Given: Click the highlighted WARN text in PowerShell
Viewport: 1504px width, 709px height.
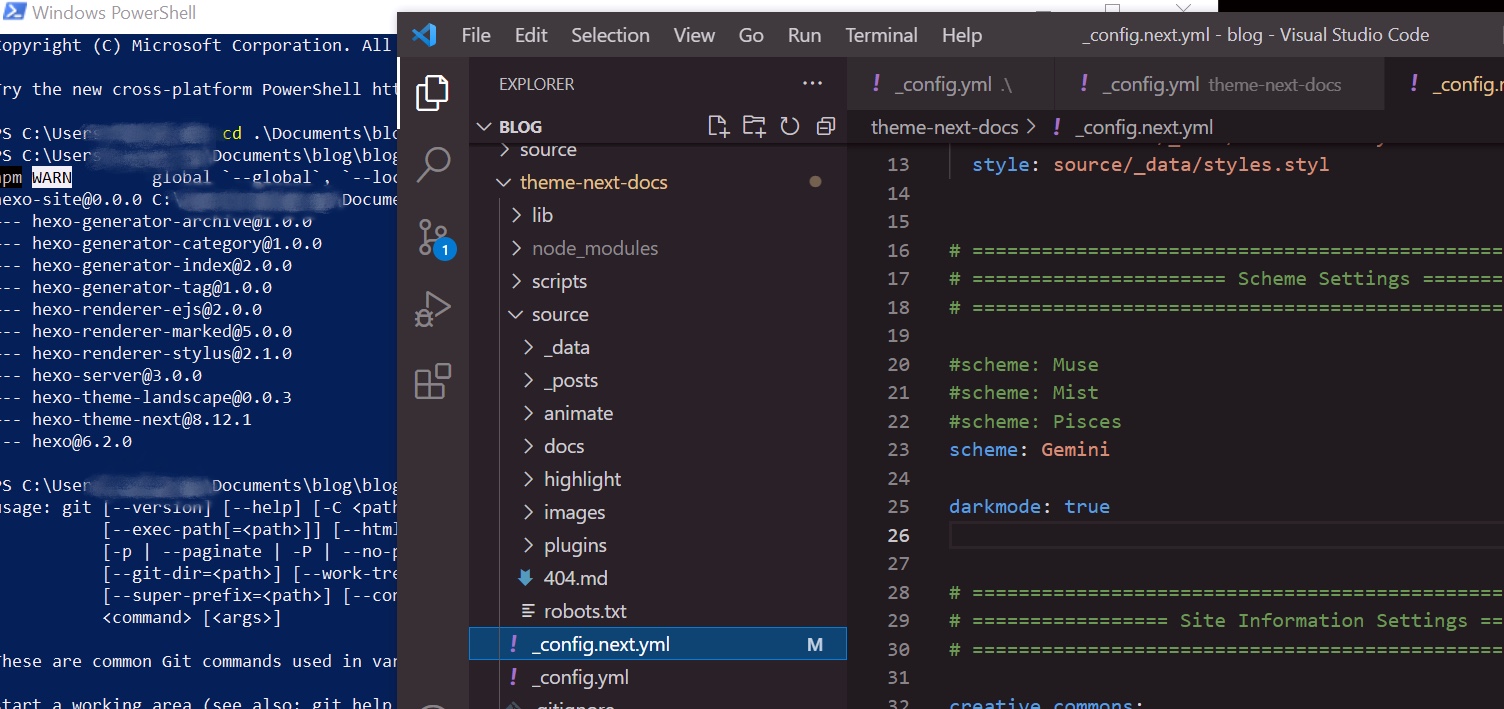Looking at the screenshot, I should click(x=52, y=177).
